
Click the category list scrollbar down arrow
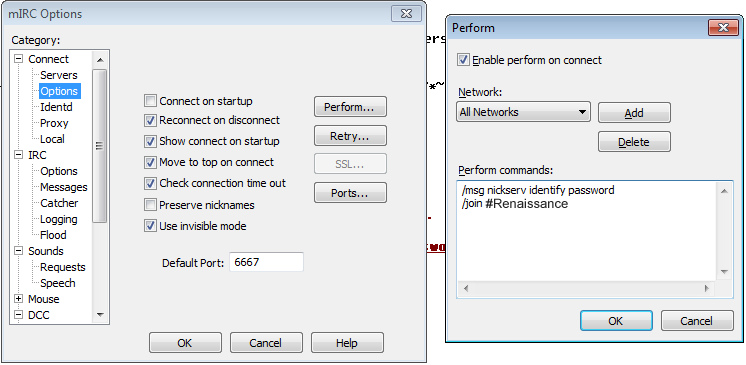[100, 315]
